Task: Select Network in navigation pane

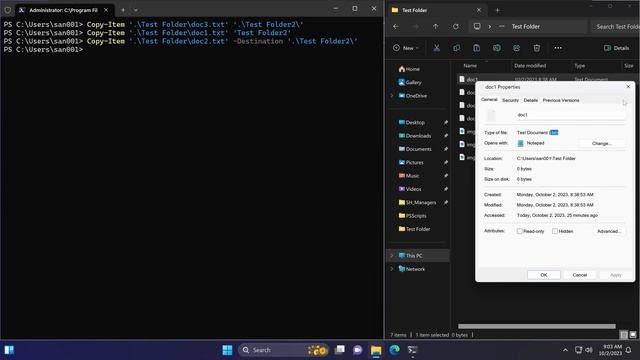Action: (412, 269)
